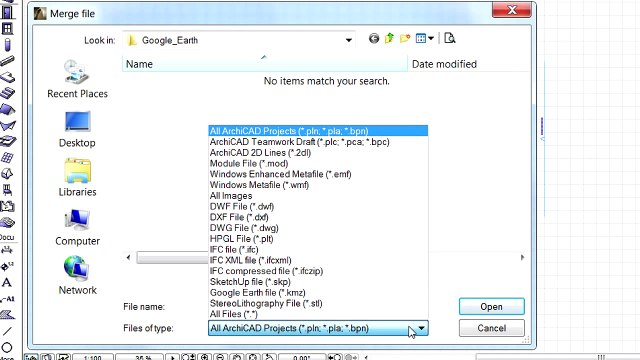Choose IFC file (*.ifc) type
The height and width of the screenshot is (360, 640).
(318, 249)
